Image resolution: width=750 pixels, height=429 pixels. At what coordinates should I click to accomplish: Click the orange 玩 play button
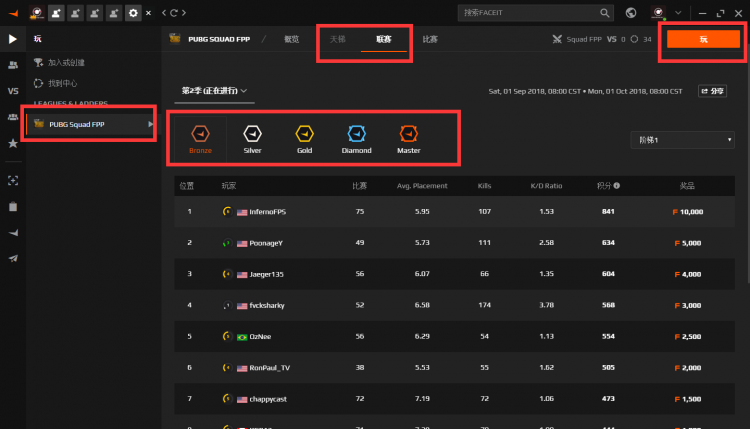[x=703, y=39]
